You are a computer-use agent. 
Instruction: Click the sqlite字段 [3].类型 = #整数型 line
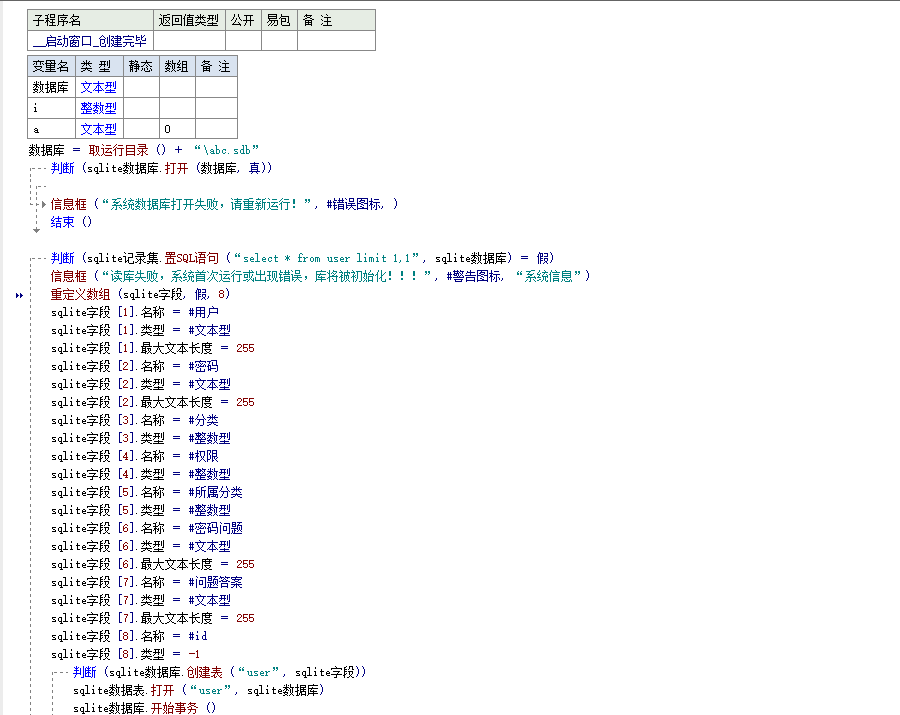(141, 438)
